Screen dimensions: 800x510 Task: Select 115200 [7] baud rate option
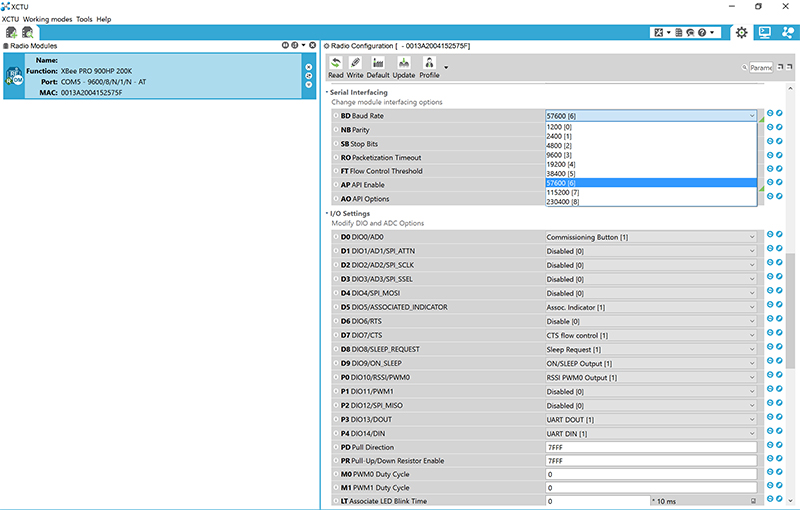[x=651, y=192]
